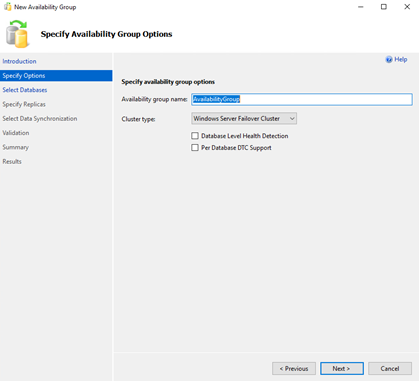Select the Results step in sidebar
This screenshot has width=419, height=381.
point(12,162)
